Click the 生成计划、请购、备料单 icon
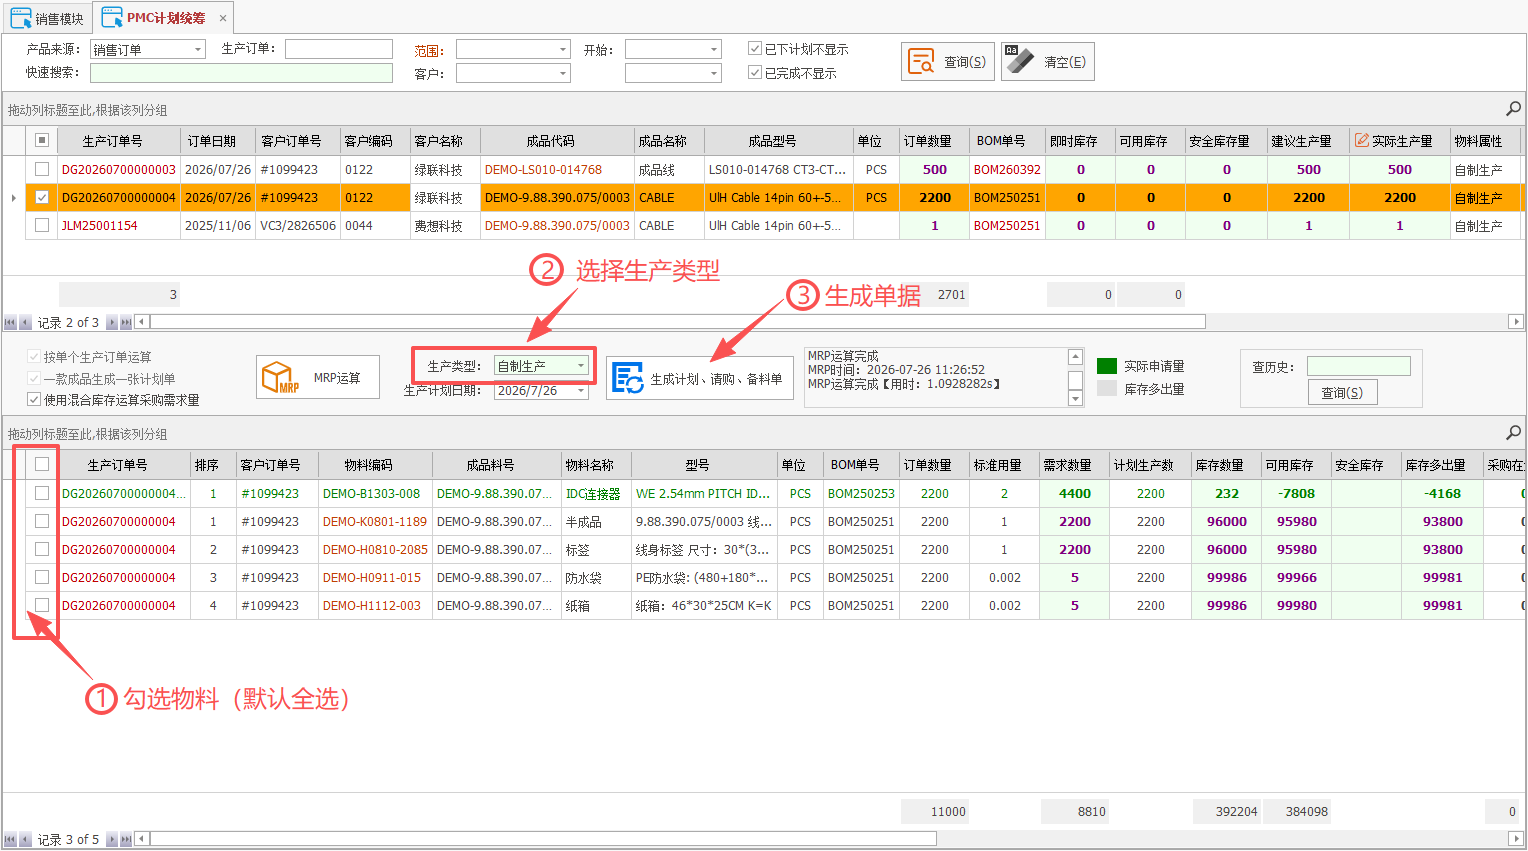 coord(628,379)
